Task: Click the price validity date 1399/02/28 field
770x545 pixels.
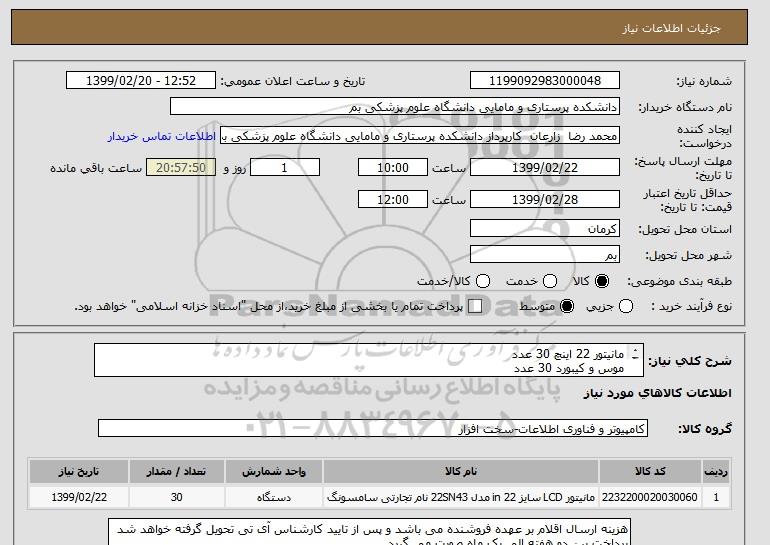Action: (545, 199)
